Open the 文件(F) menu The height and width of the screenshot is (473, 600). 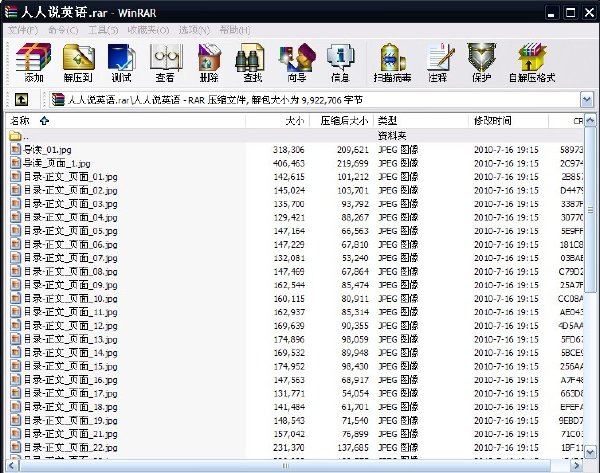23,30
